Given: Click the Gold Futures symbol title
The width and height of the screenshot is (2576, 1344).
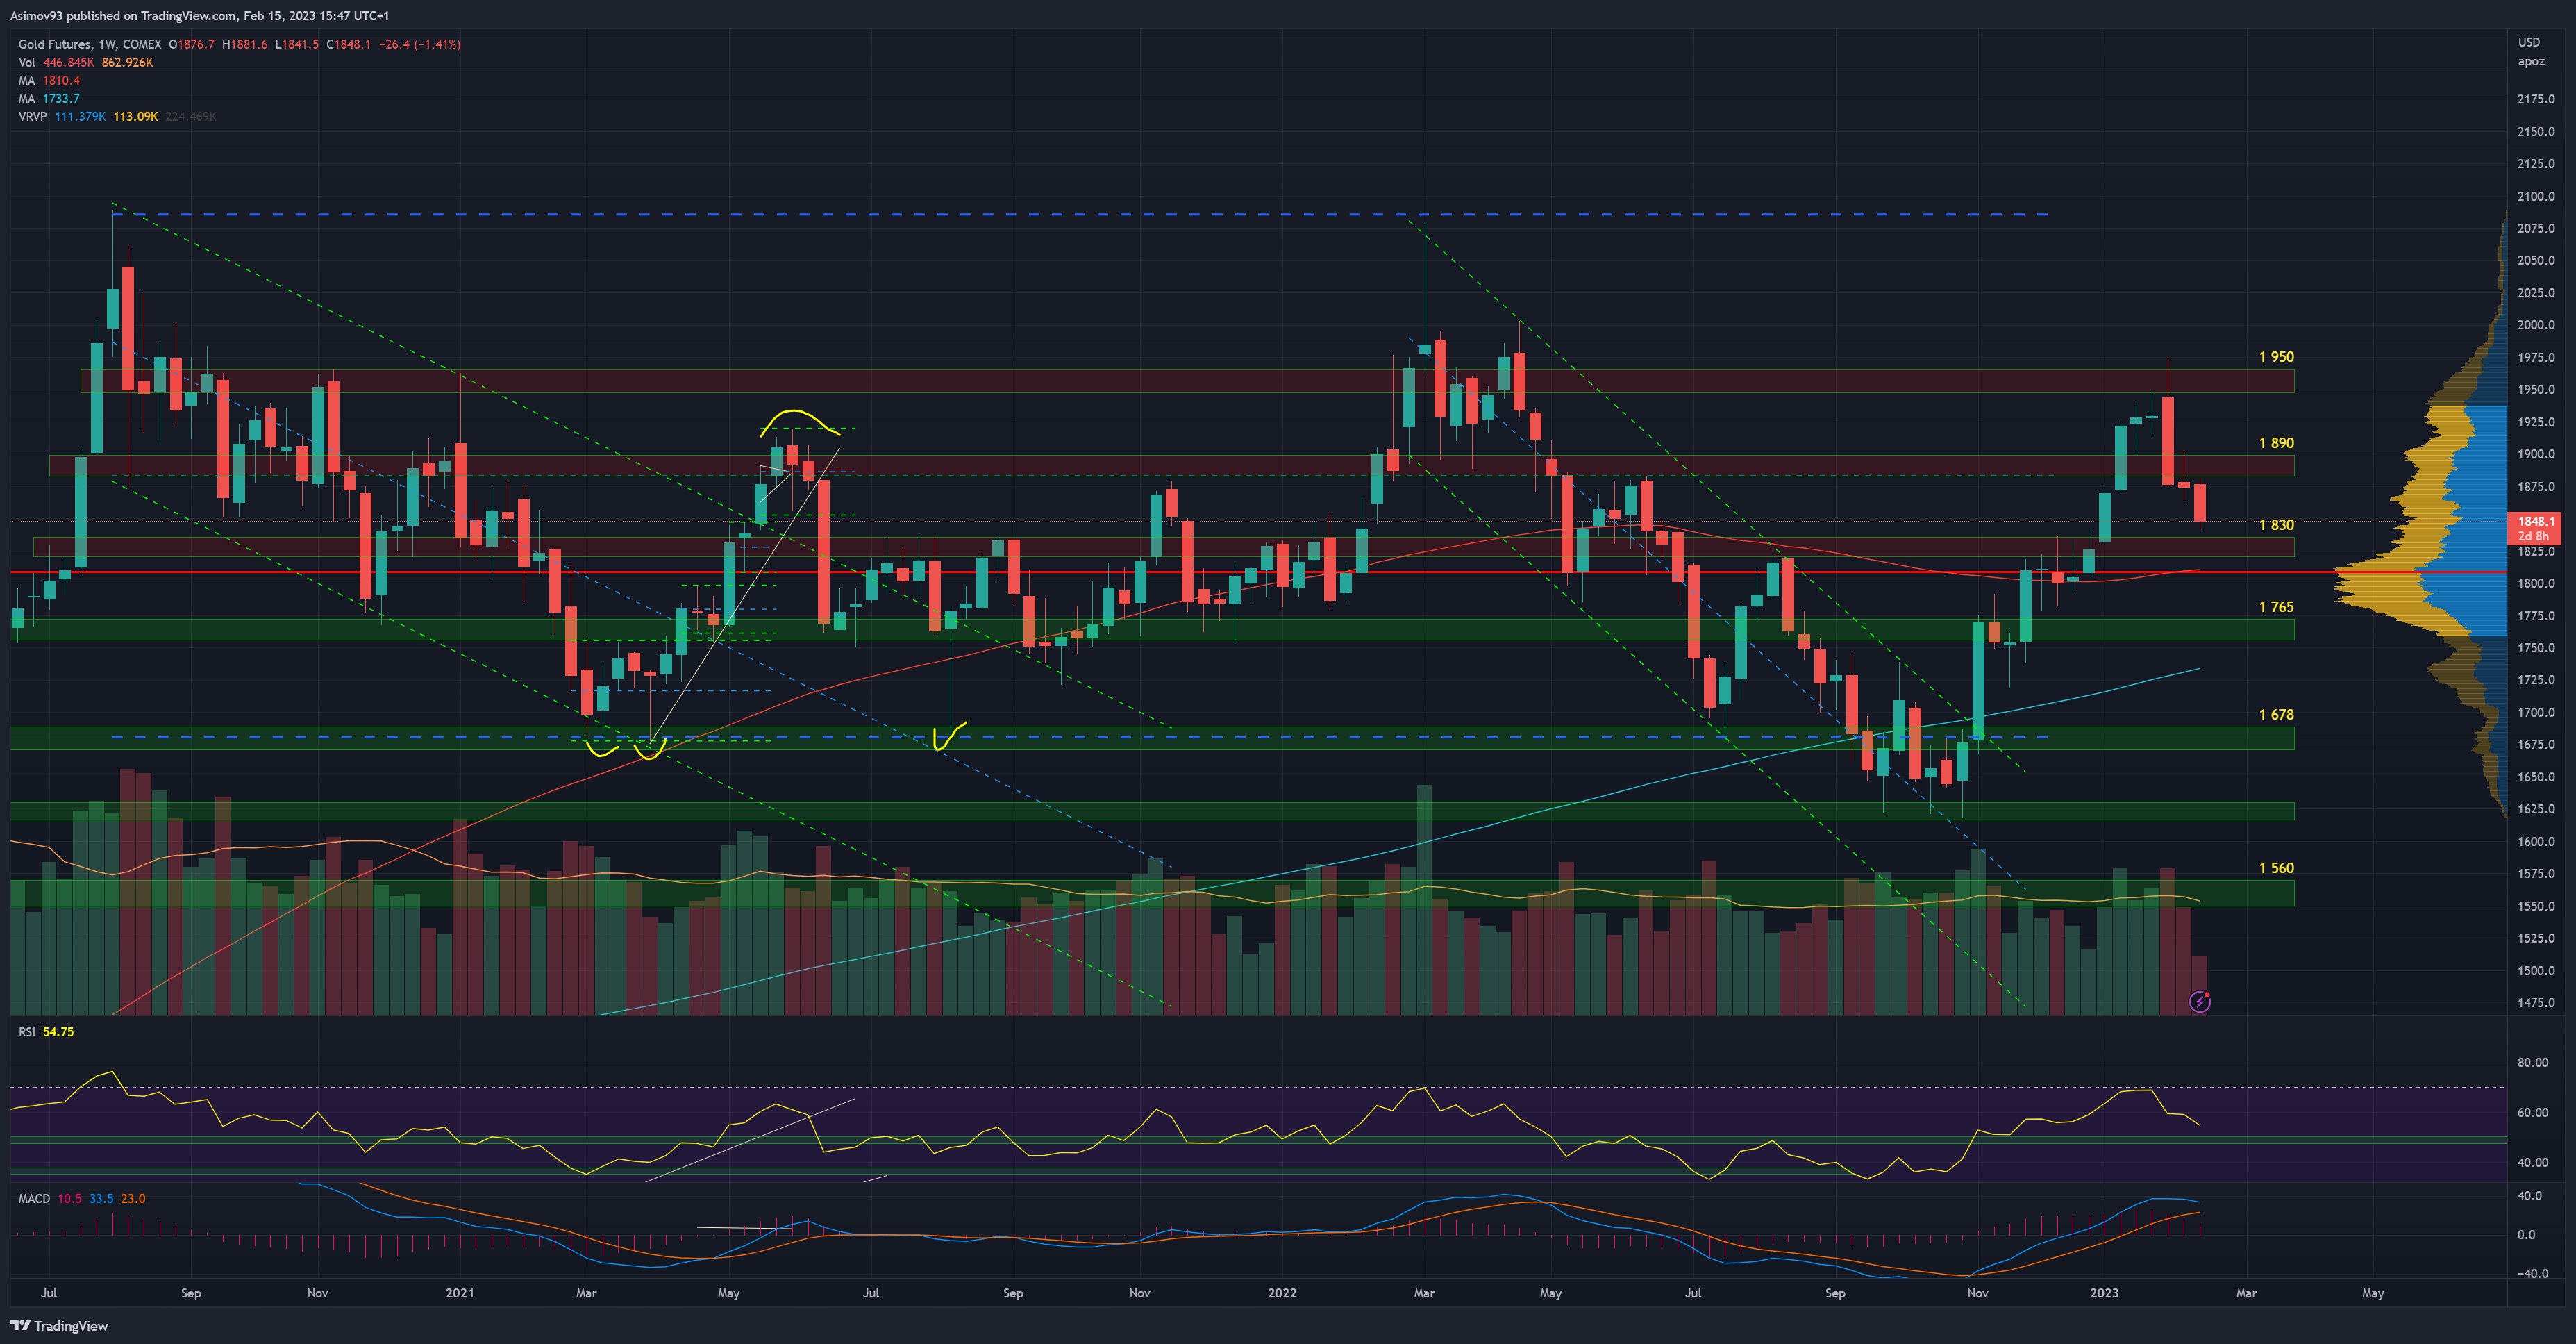Looking at the screenshot, I should tap(56, 44).
